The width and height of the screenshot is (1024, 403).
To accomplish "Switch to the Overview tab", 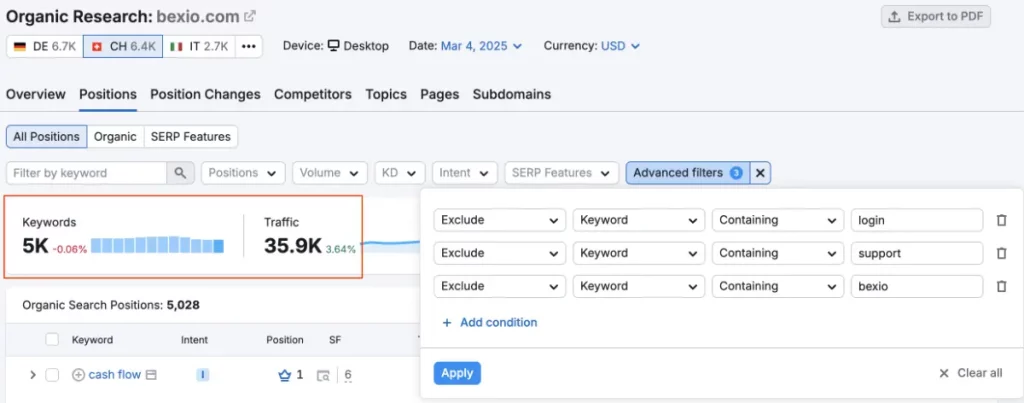I will pyautogui.click(x=36, y=94).
